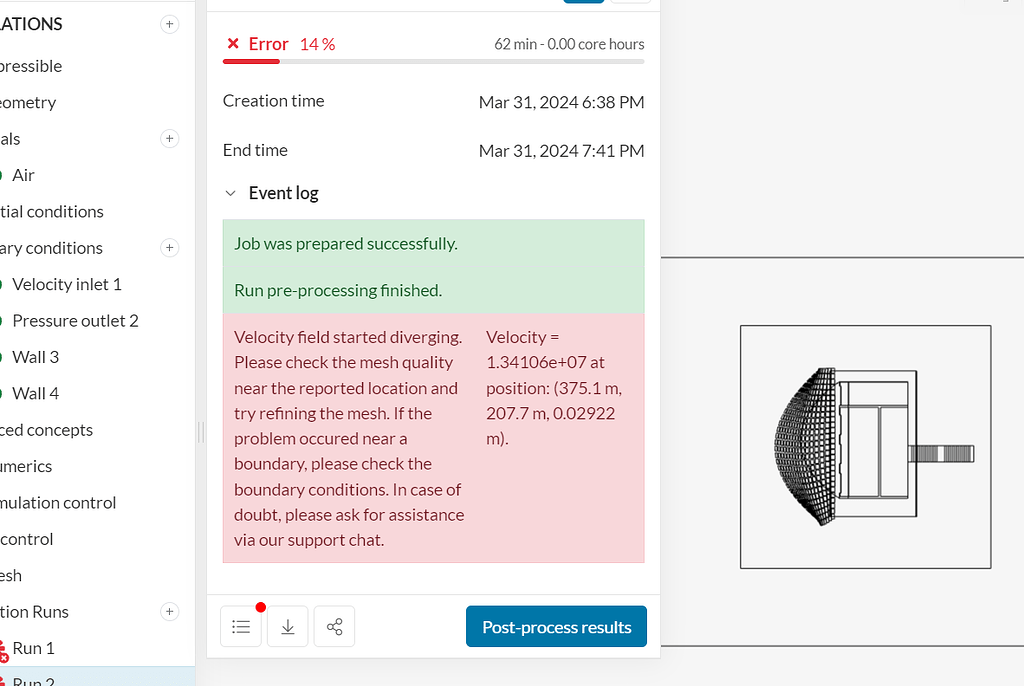
Task: Click the Post-process results button
Action: click(556, 626)
